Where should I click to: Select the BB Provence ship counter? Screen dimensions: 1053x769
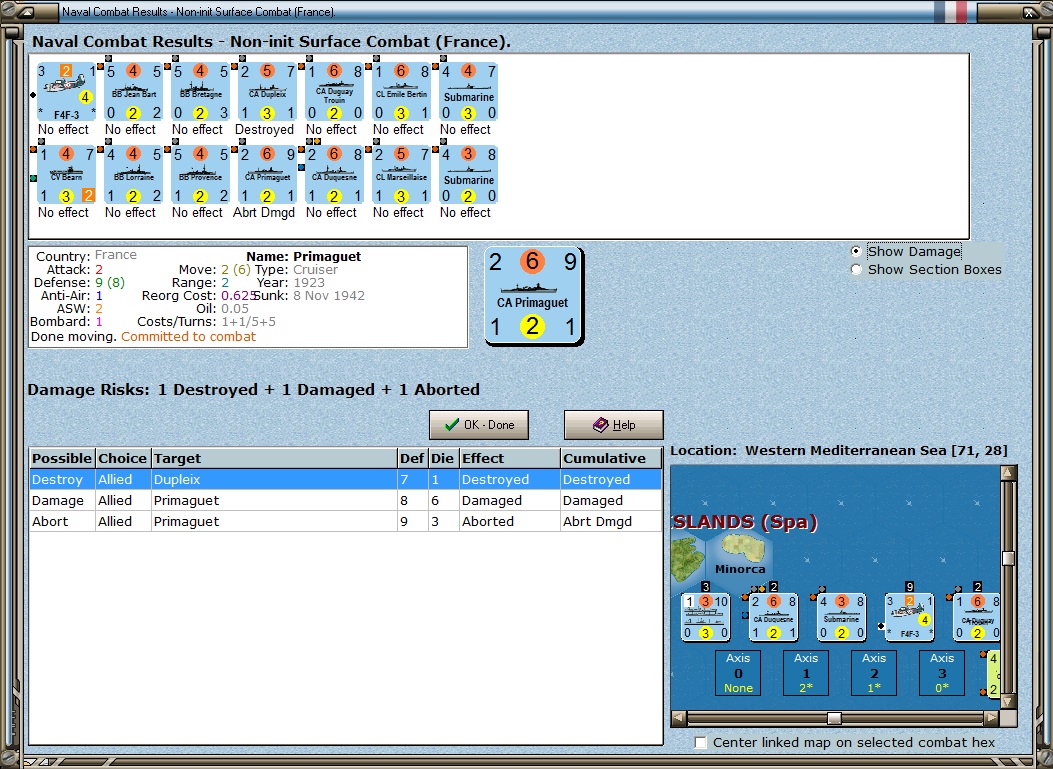(200, 175)
